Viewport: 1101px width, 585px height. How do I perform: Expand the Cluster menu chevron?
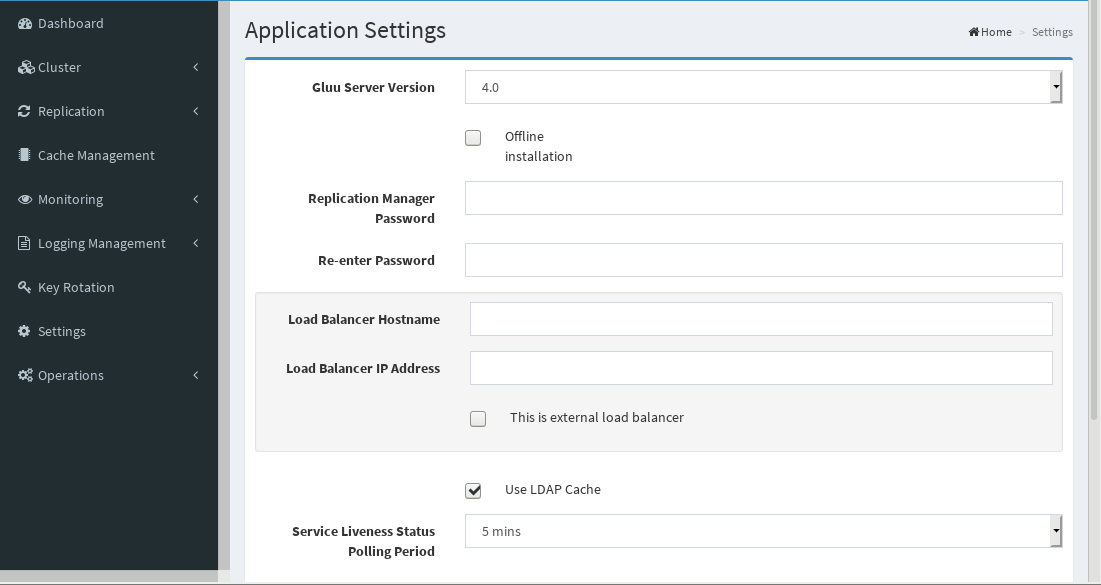(196, 67)
